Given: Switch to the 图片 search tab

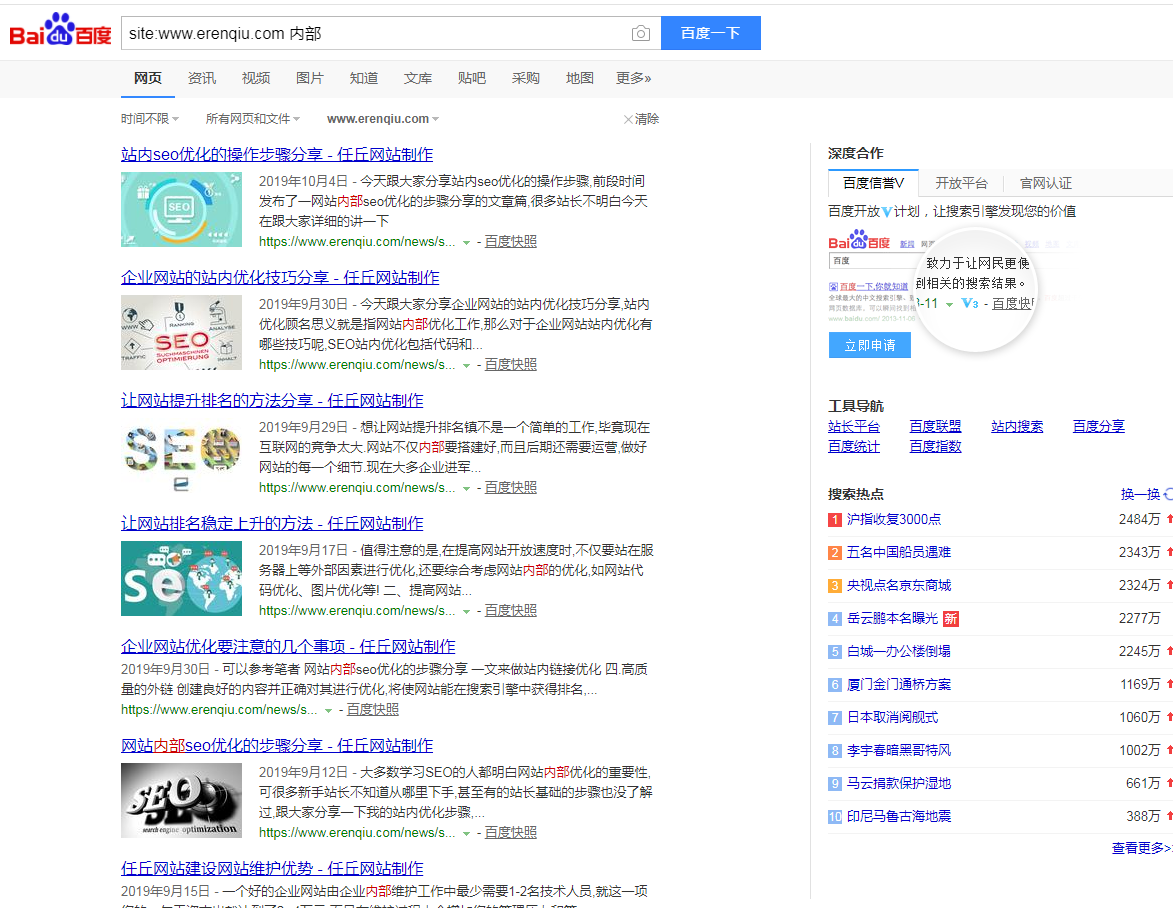Looking at the screenshot, I should tap(310, 78).
